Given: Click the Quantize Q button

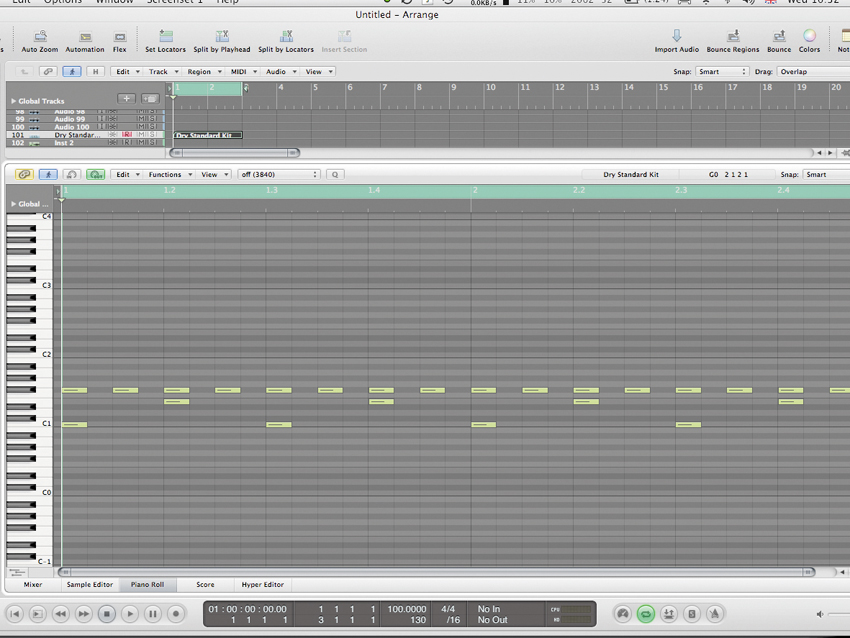Looking at the screenshot, I should [335, 175].
